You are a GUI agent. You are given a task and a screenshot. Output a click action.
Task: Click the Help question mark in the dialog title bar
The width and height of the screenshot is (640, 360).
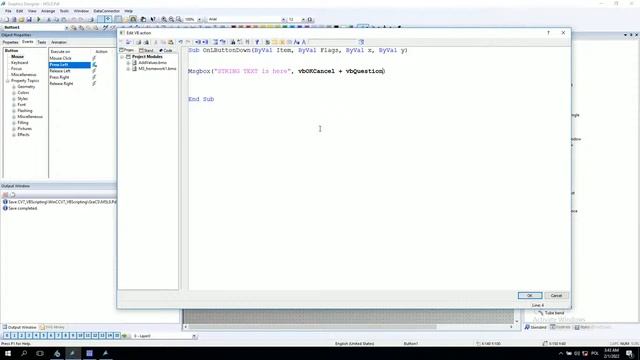(548, 33)
